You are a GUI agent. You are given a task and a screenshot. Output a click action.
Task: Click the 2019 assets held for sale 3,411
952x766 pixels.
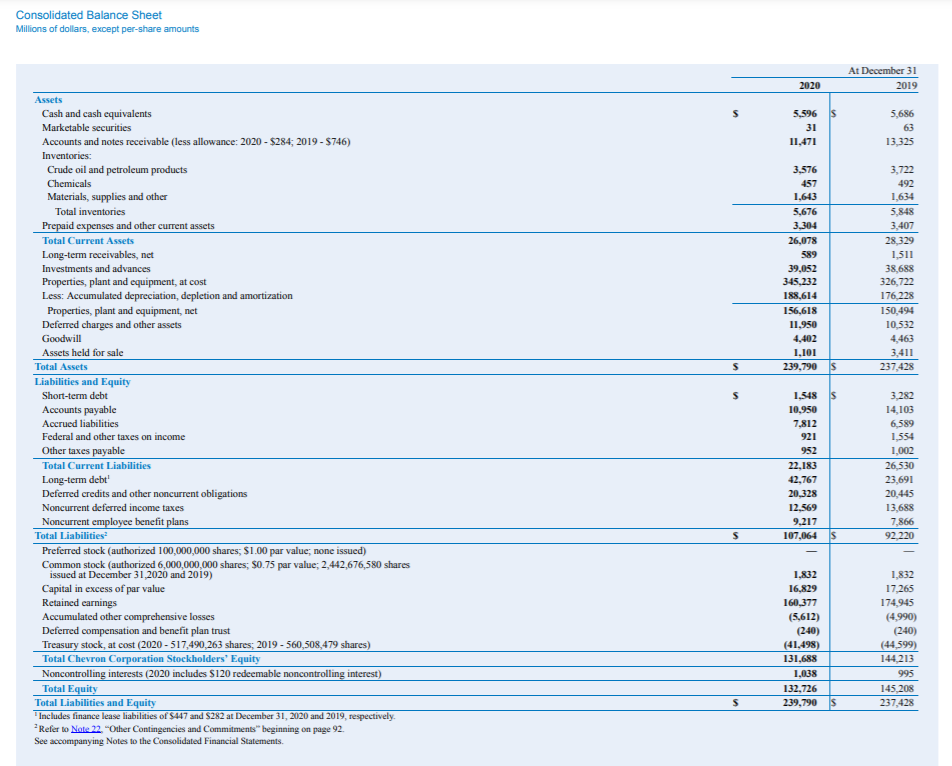pyautogui.click(x=902, y=353)
